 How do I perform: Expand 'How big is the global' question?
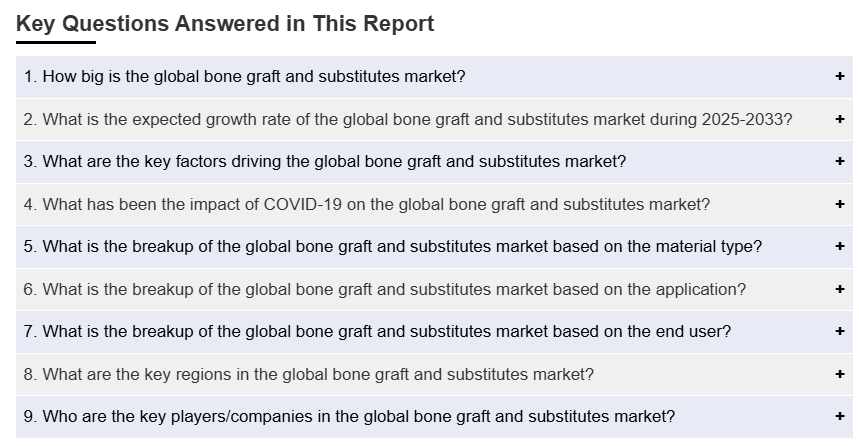(245, 77)
